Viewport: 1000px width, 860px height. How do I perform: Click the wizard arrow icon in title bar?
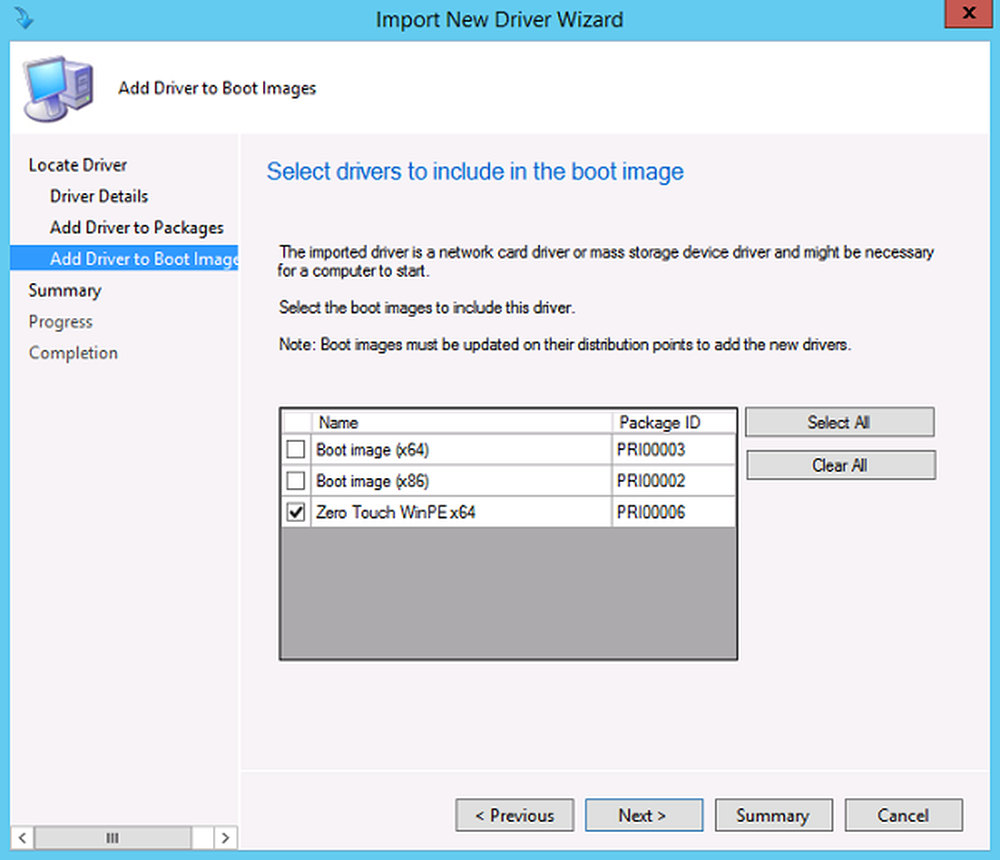24,18
